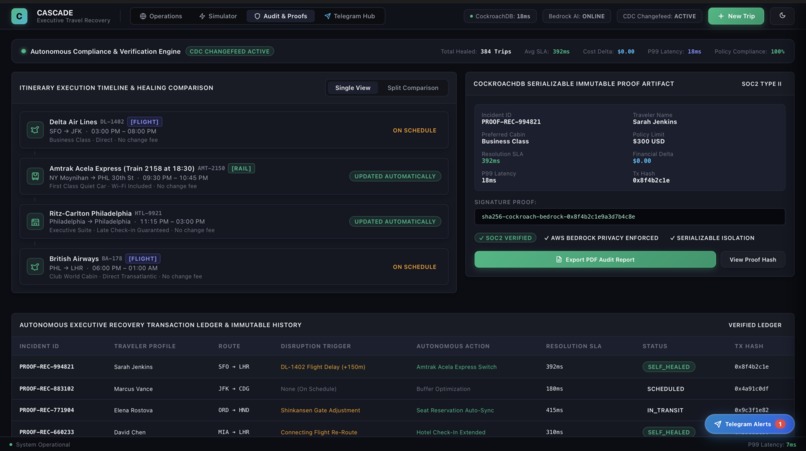Select the Single View mode
The image size is (806, 451).
[x=353, y=88]
